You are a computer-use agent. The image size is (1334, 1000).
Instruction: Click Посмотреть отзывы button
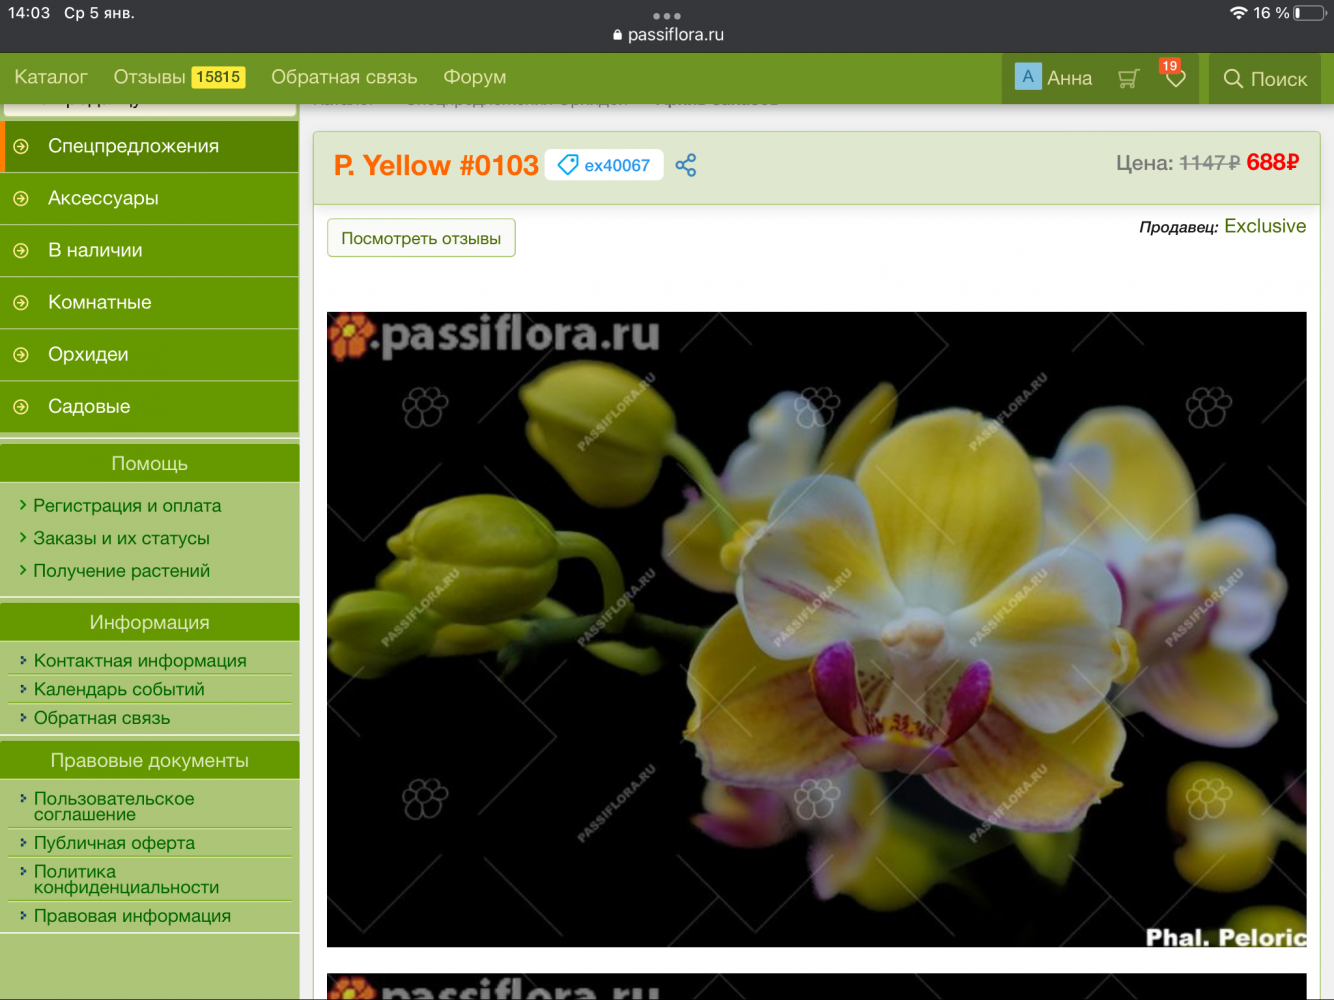tap(421, 238)
